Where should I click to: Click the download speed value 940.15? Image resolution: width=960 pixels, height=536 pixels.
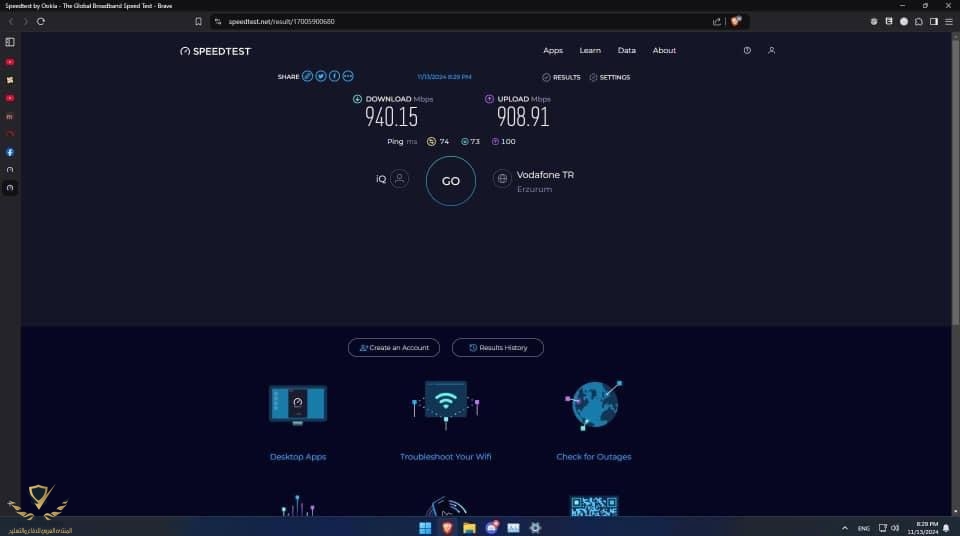point(391,117)
